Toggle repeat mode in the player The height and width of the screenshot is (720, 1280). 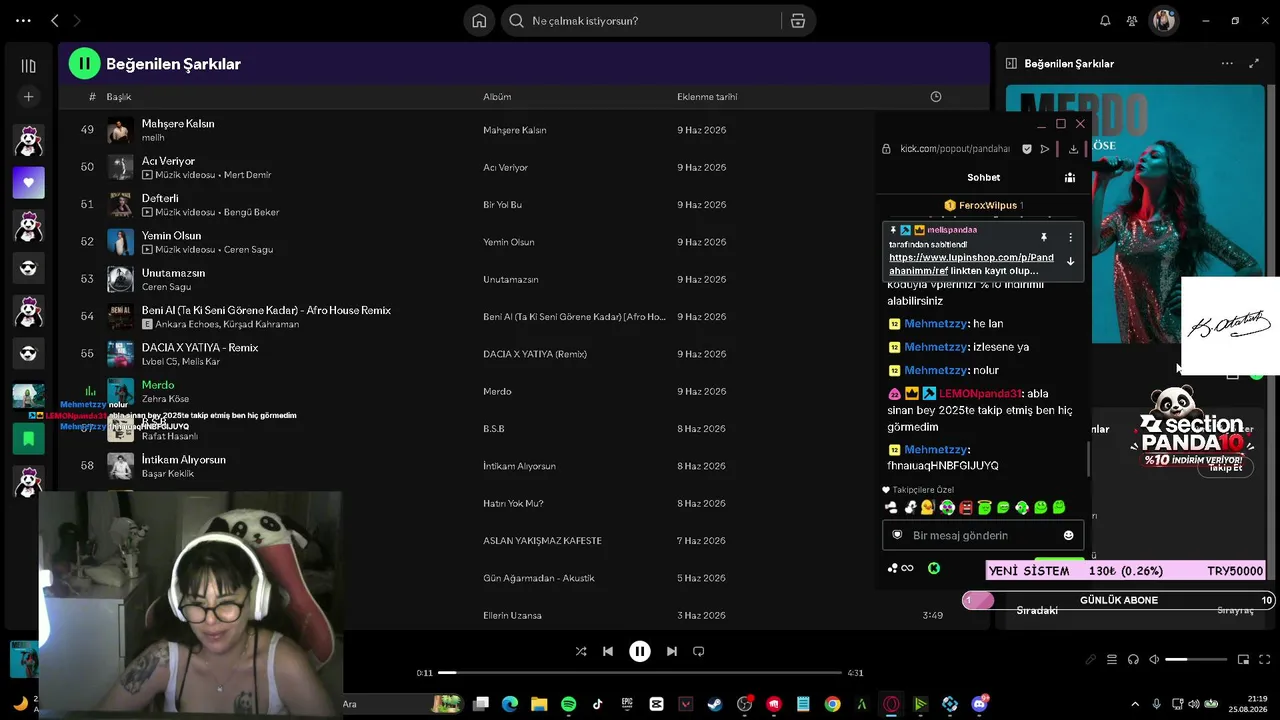[x=699, y=651]
